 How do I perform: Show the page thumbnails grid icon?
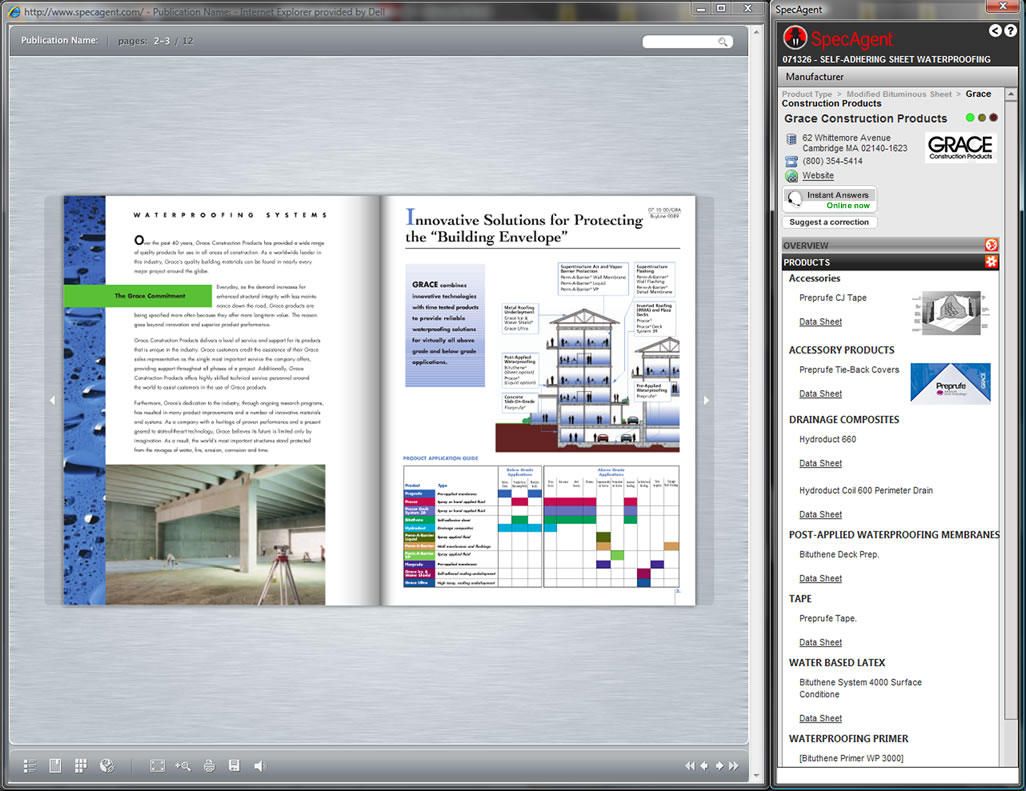pos(80,765)
